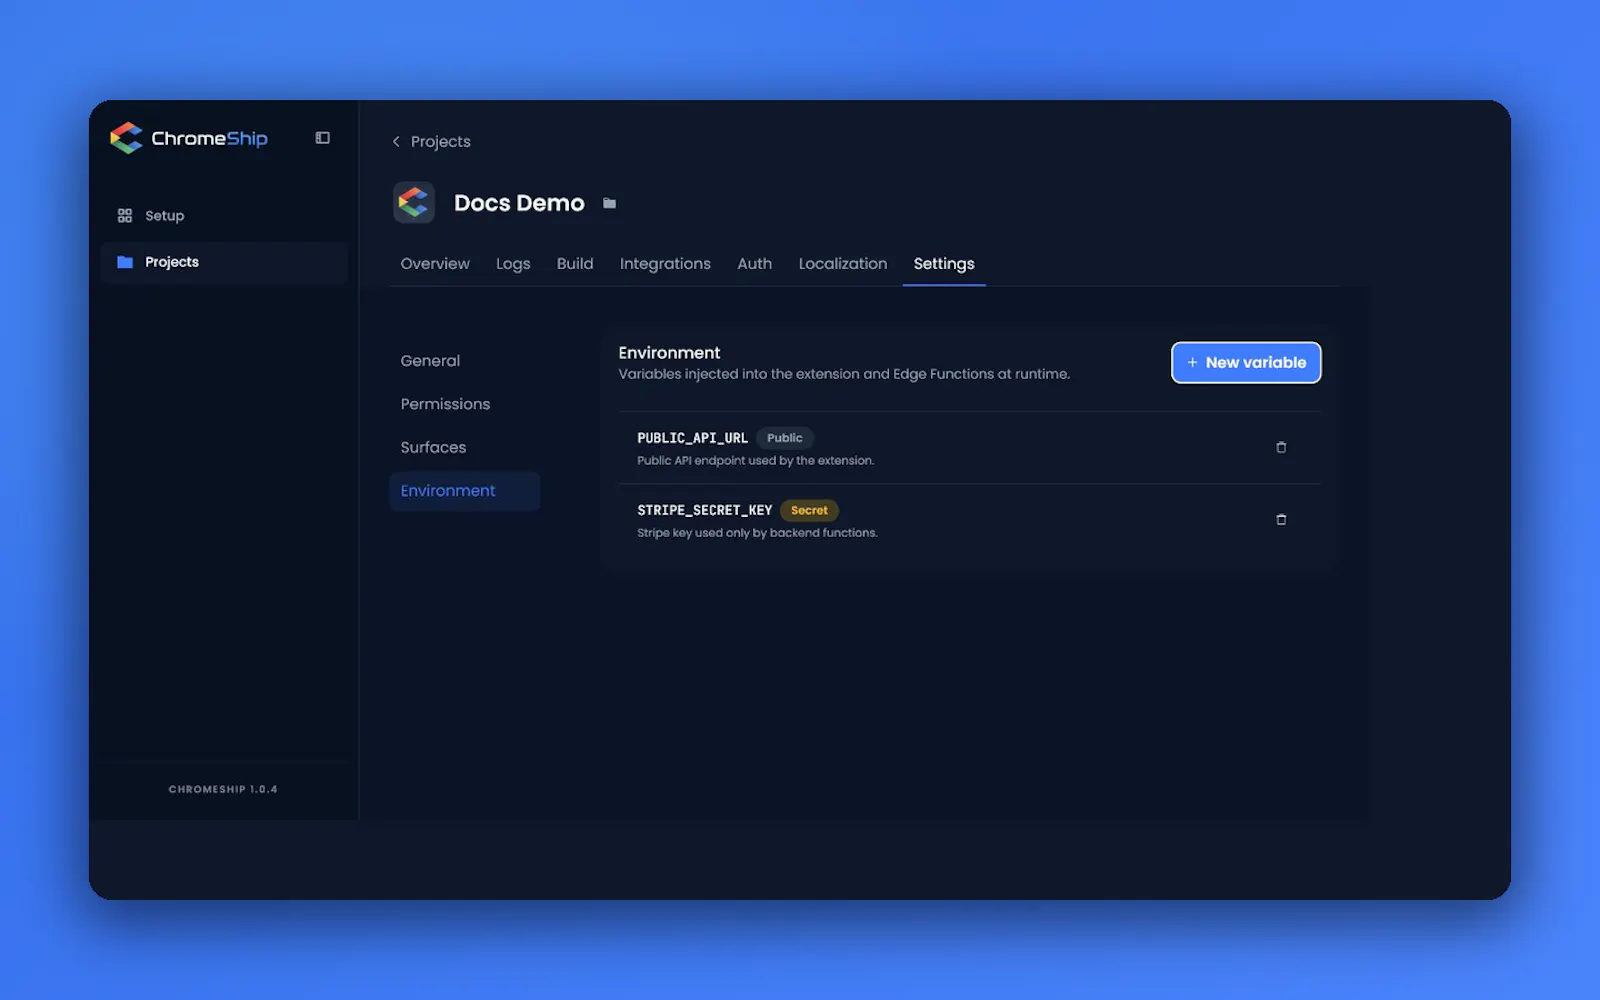Select Environment settings section
The width and height of the screenshot is (1600, 1000).
pyautogui.click(x=464, y=491)
